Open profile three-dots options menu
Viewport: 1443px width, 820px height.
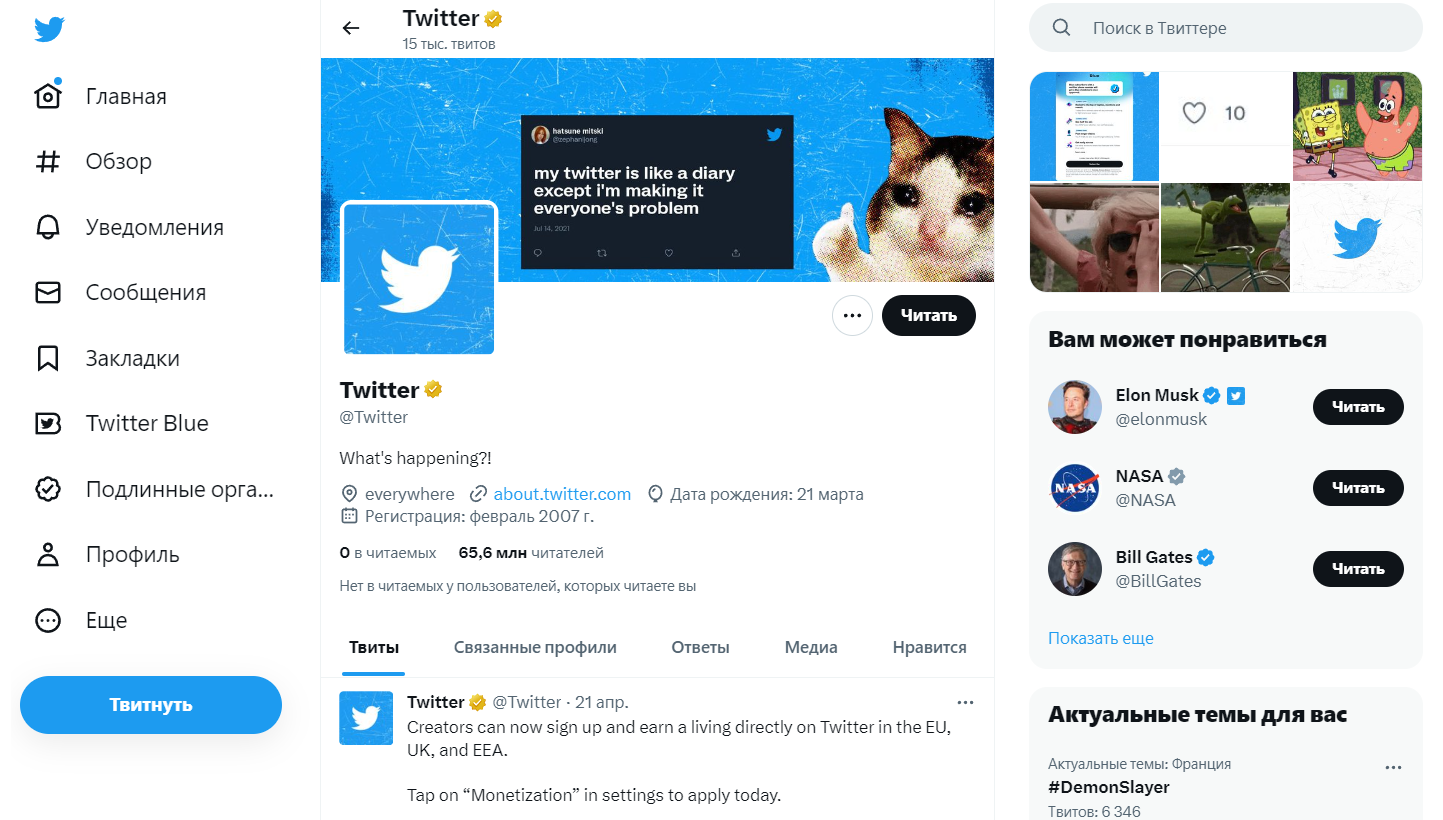(x=852, y=316)
